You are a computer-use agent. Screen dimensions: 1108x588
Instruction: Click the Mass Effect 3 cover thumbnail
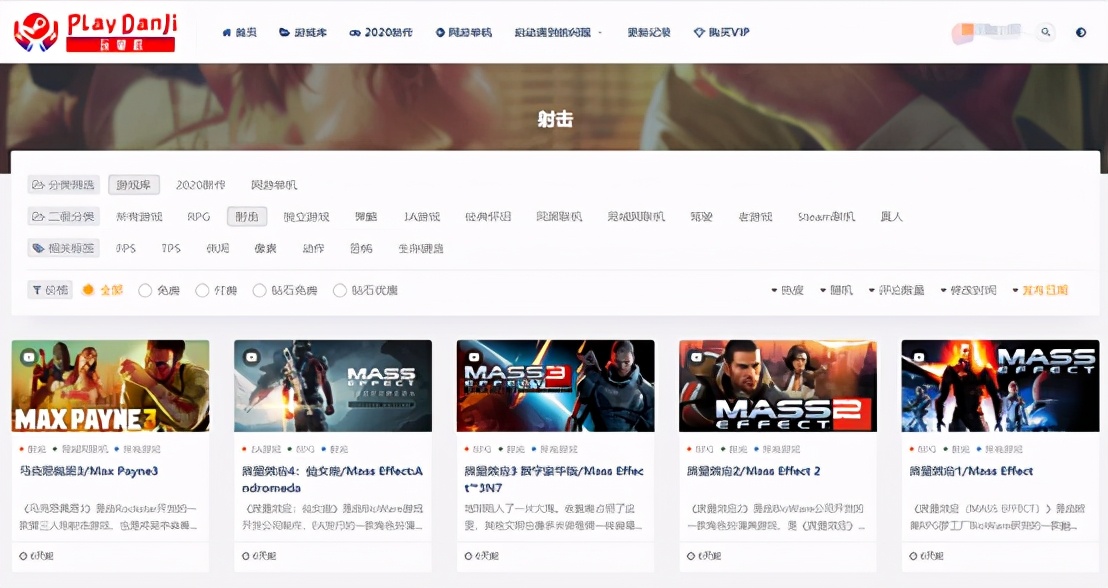pos(556,386)
